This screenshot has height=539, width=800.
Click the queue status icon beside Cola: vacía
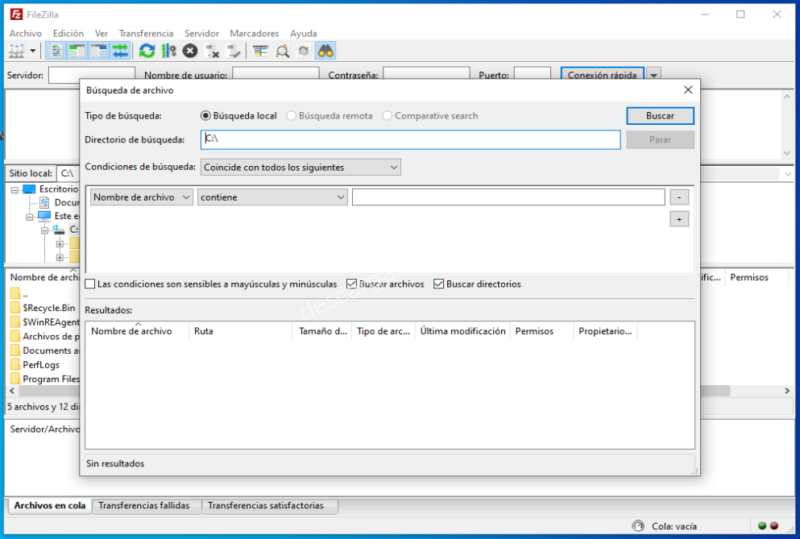click(x=638, y=526)
